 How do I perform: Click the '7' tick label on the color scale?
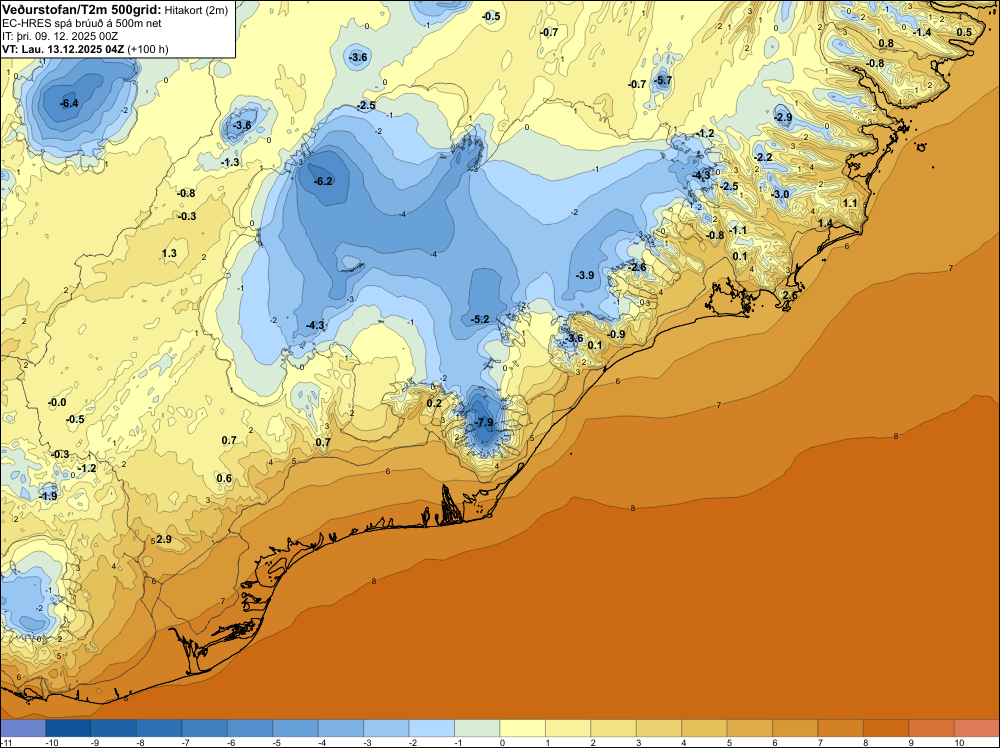point(818,742)
